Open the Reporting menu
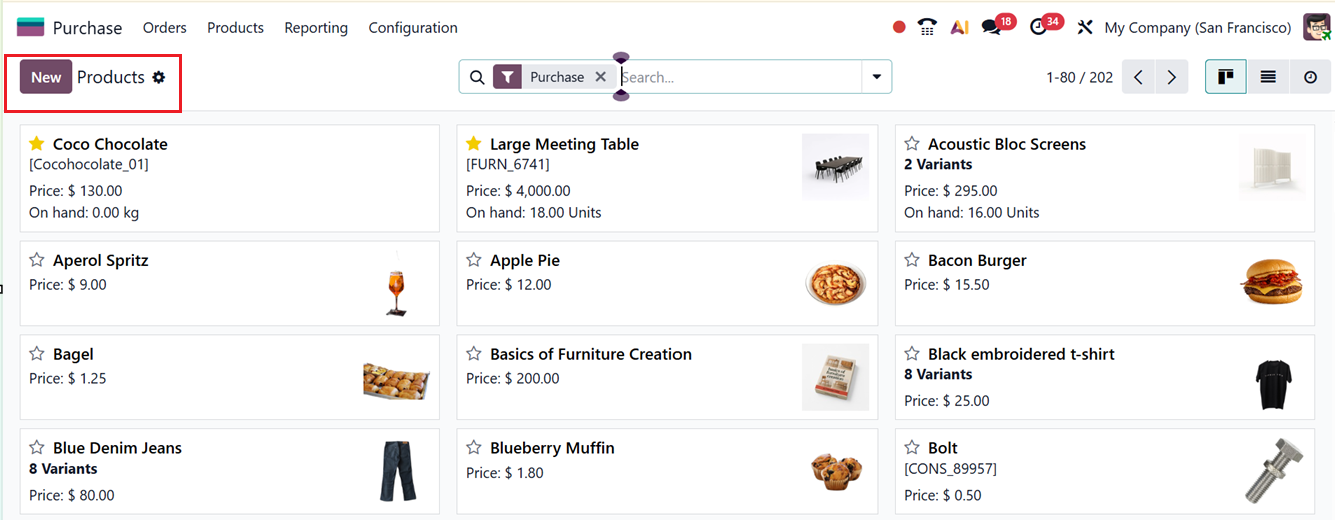The image size is (1335, 520). 316,28
